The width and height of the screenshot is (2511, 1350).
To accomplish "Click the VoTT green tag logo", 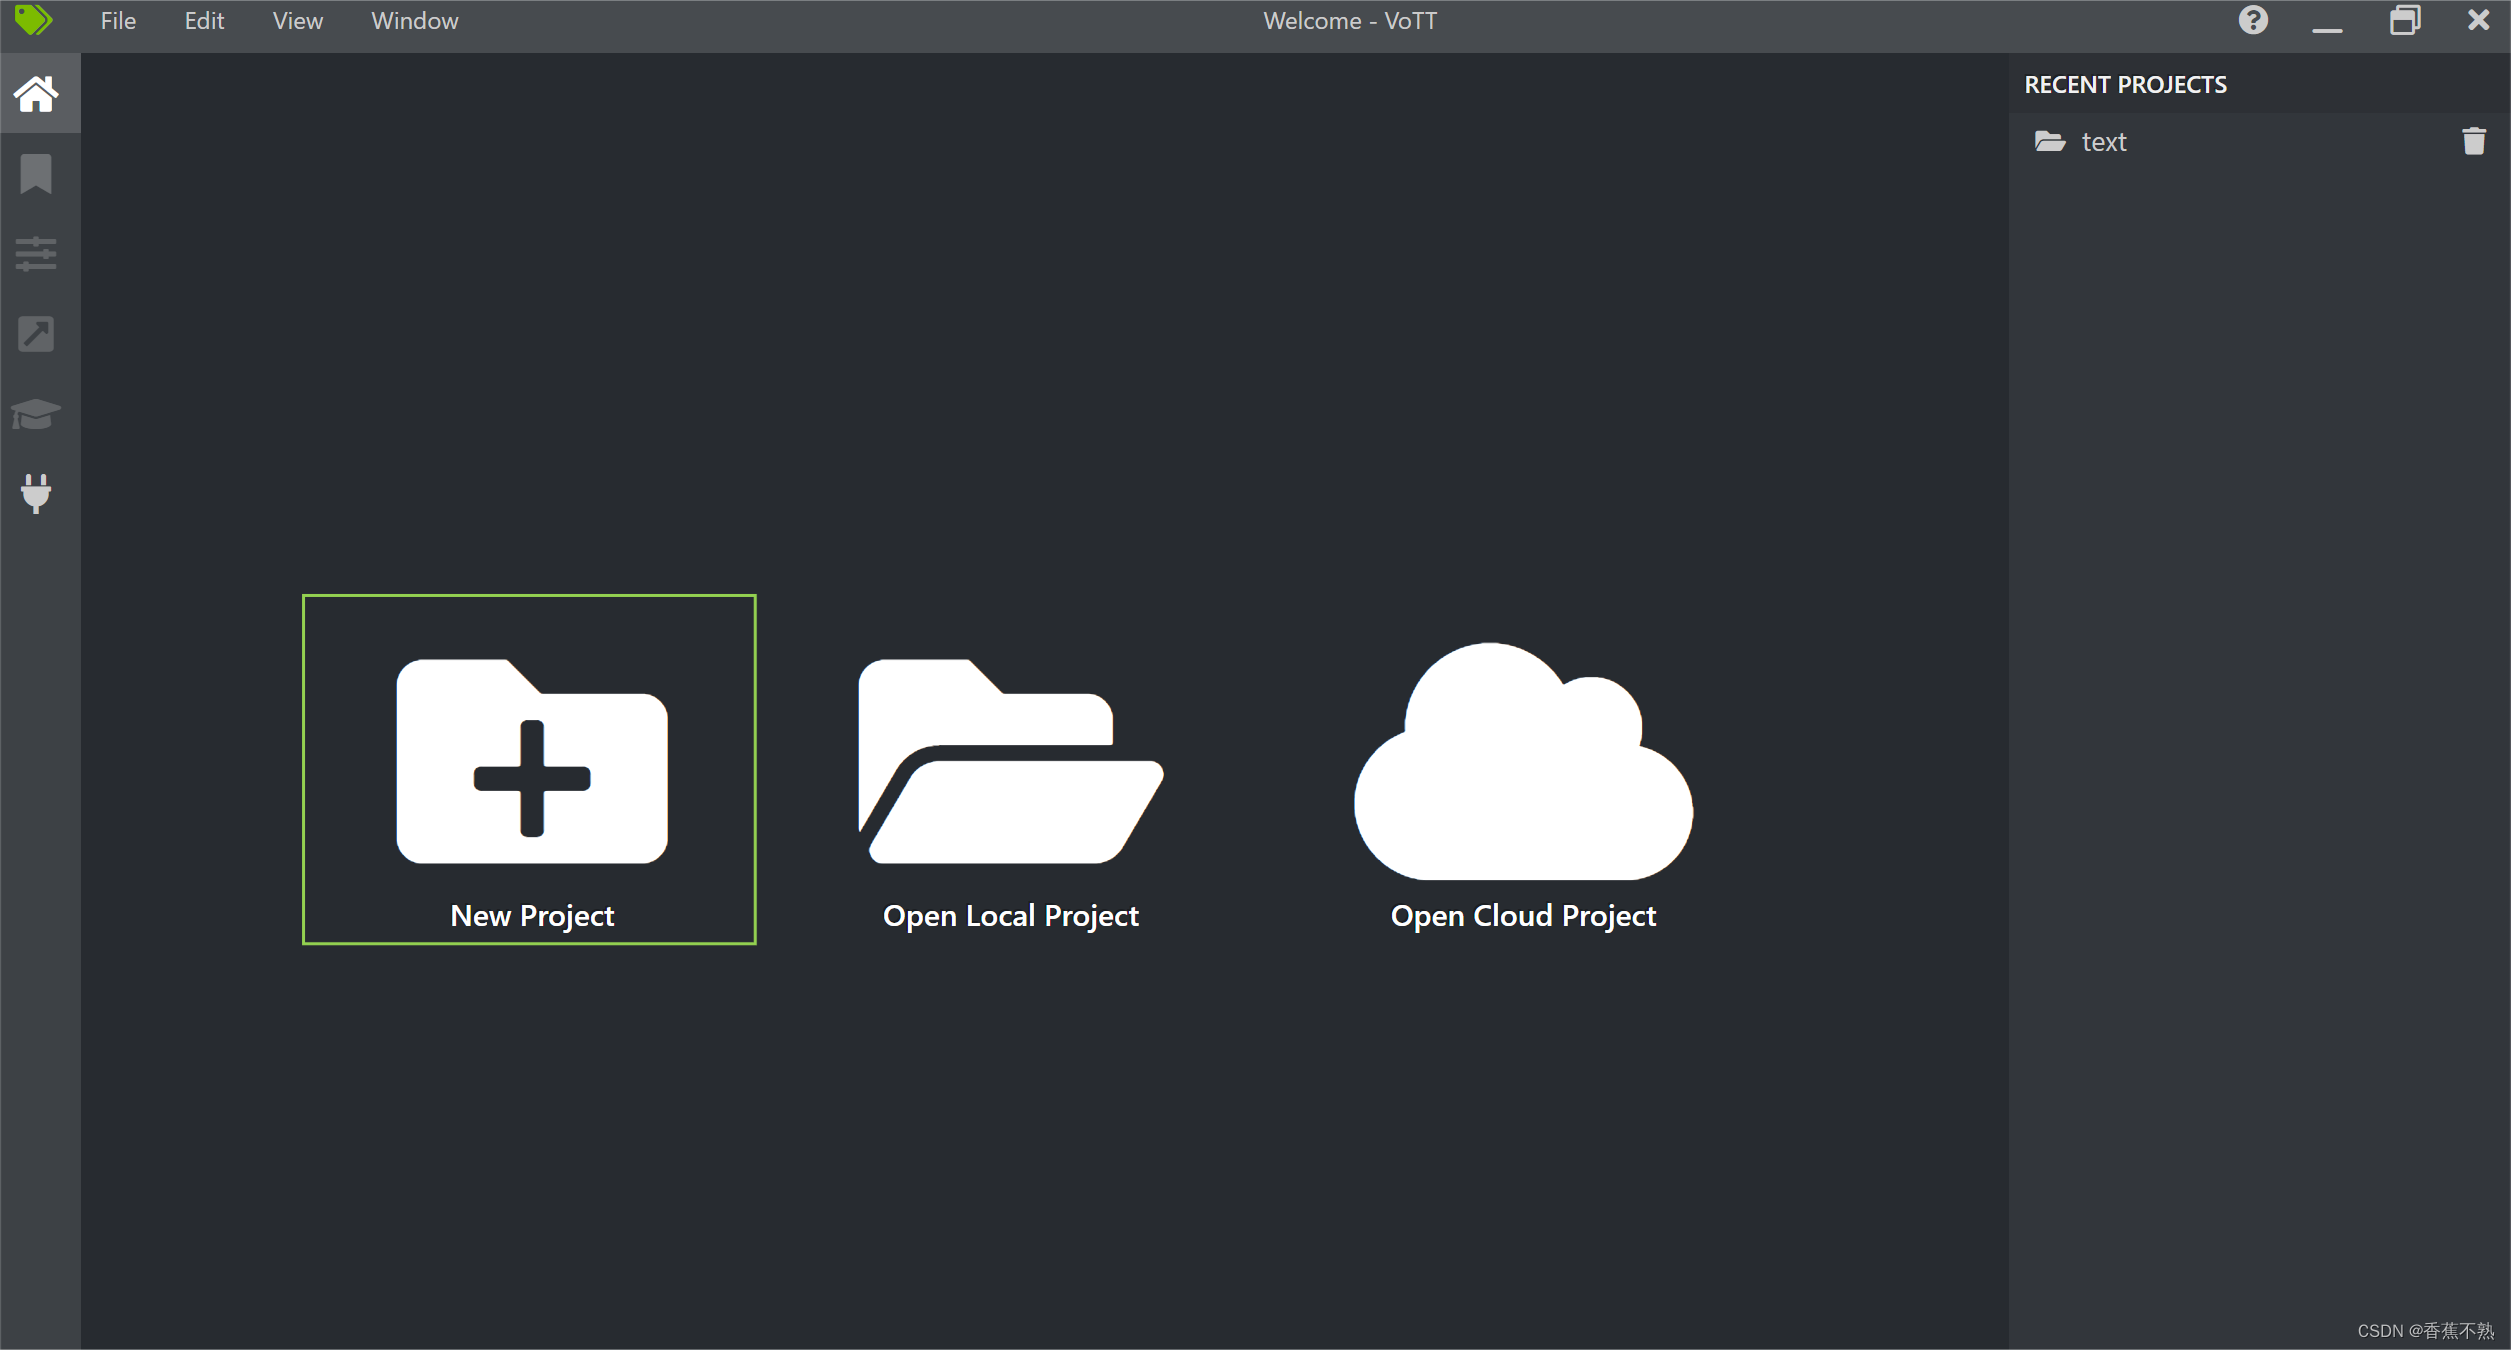I will pyautogui.click(x=33, y=20).
